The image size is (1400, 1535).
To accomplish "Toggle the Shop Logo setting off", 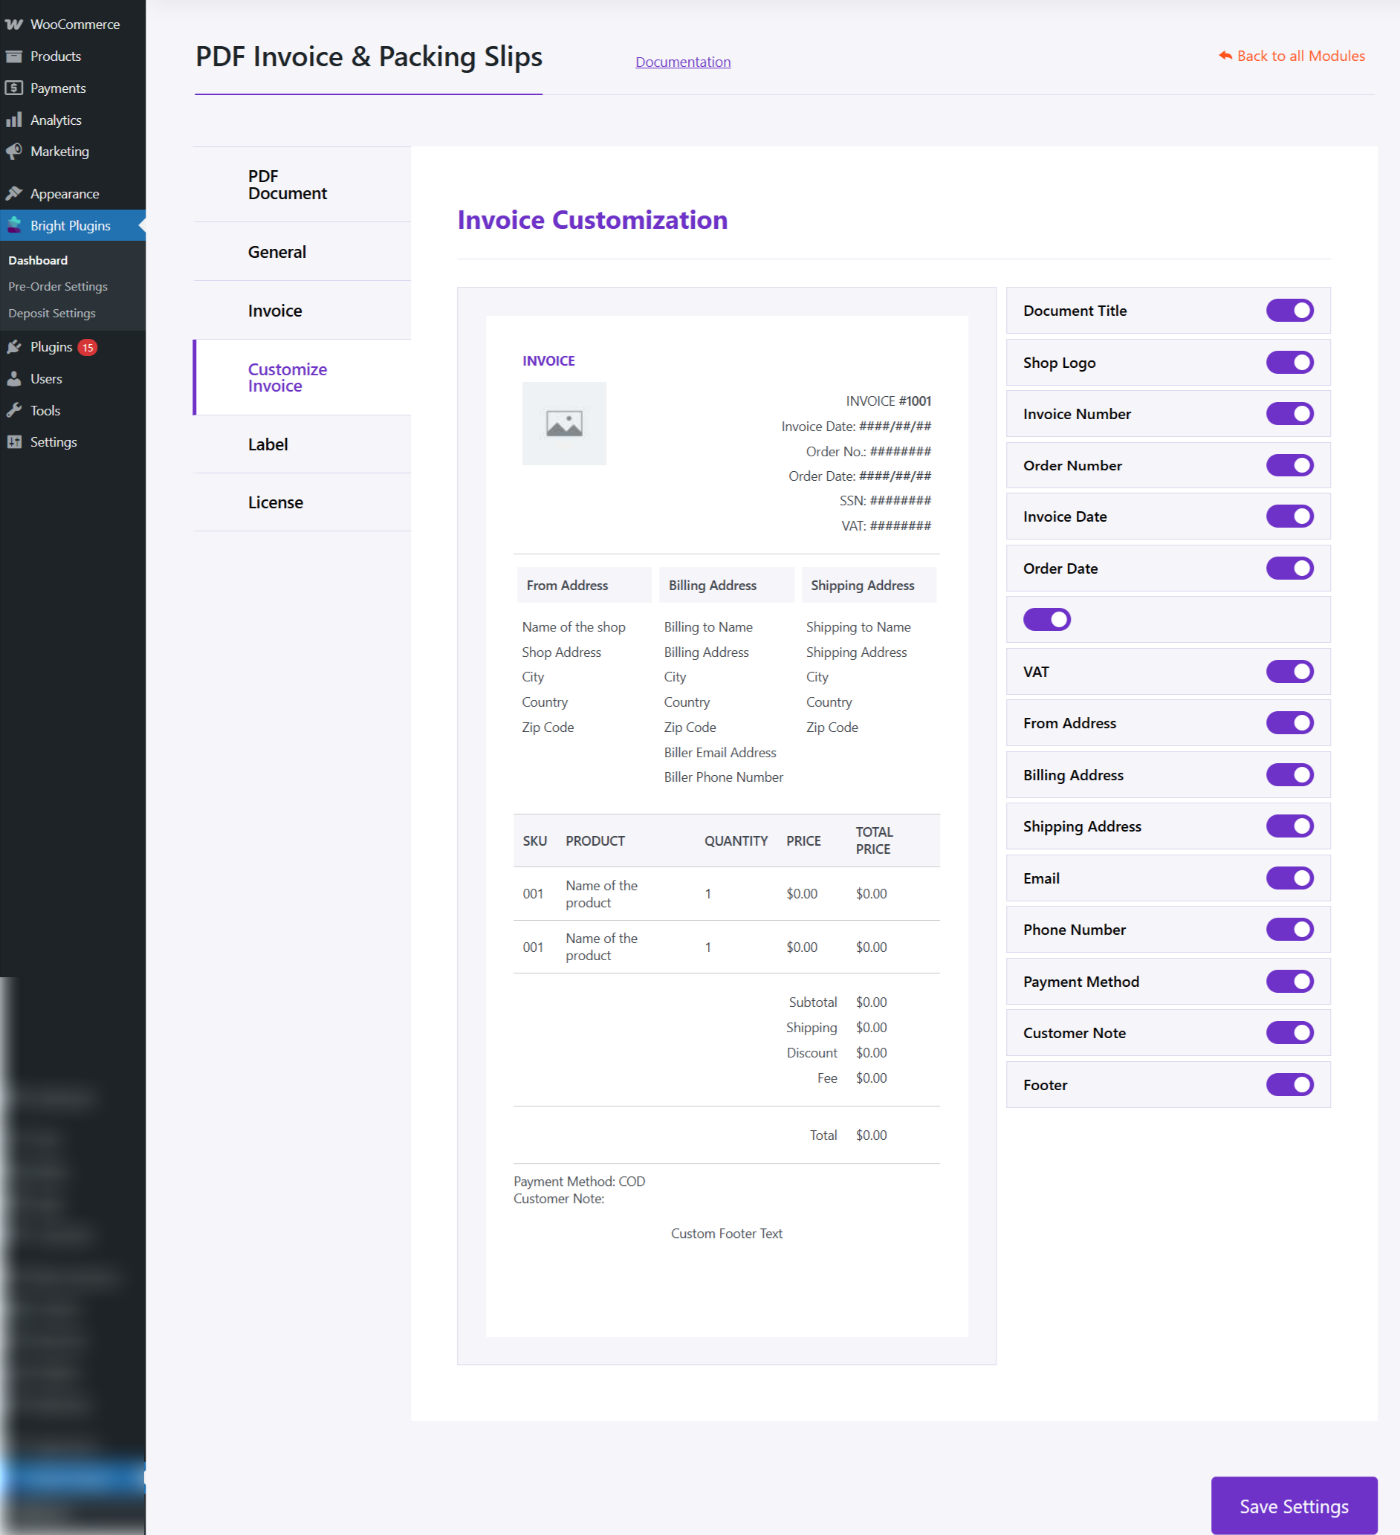I will pos(1289,362).
